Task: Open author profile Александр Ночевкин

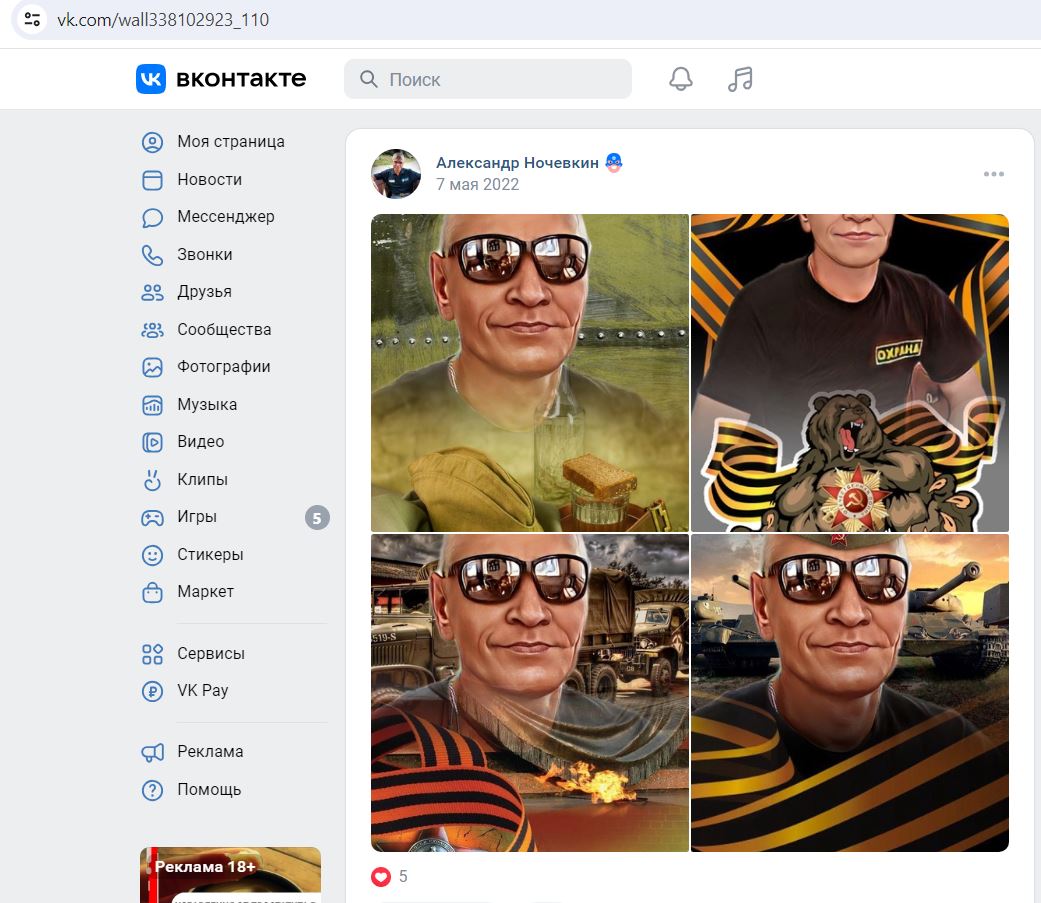Action: (518, 163)
